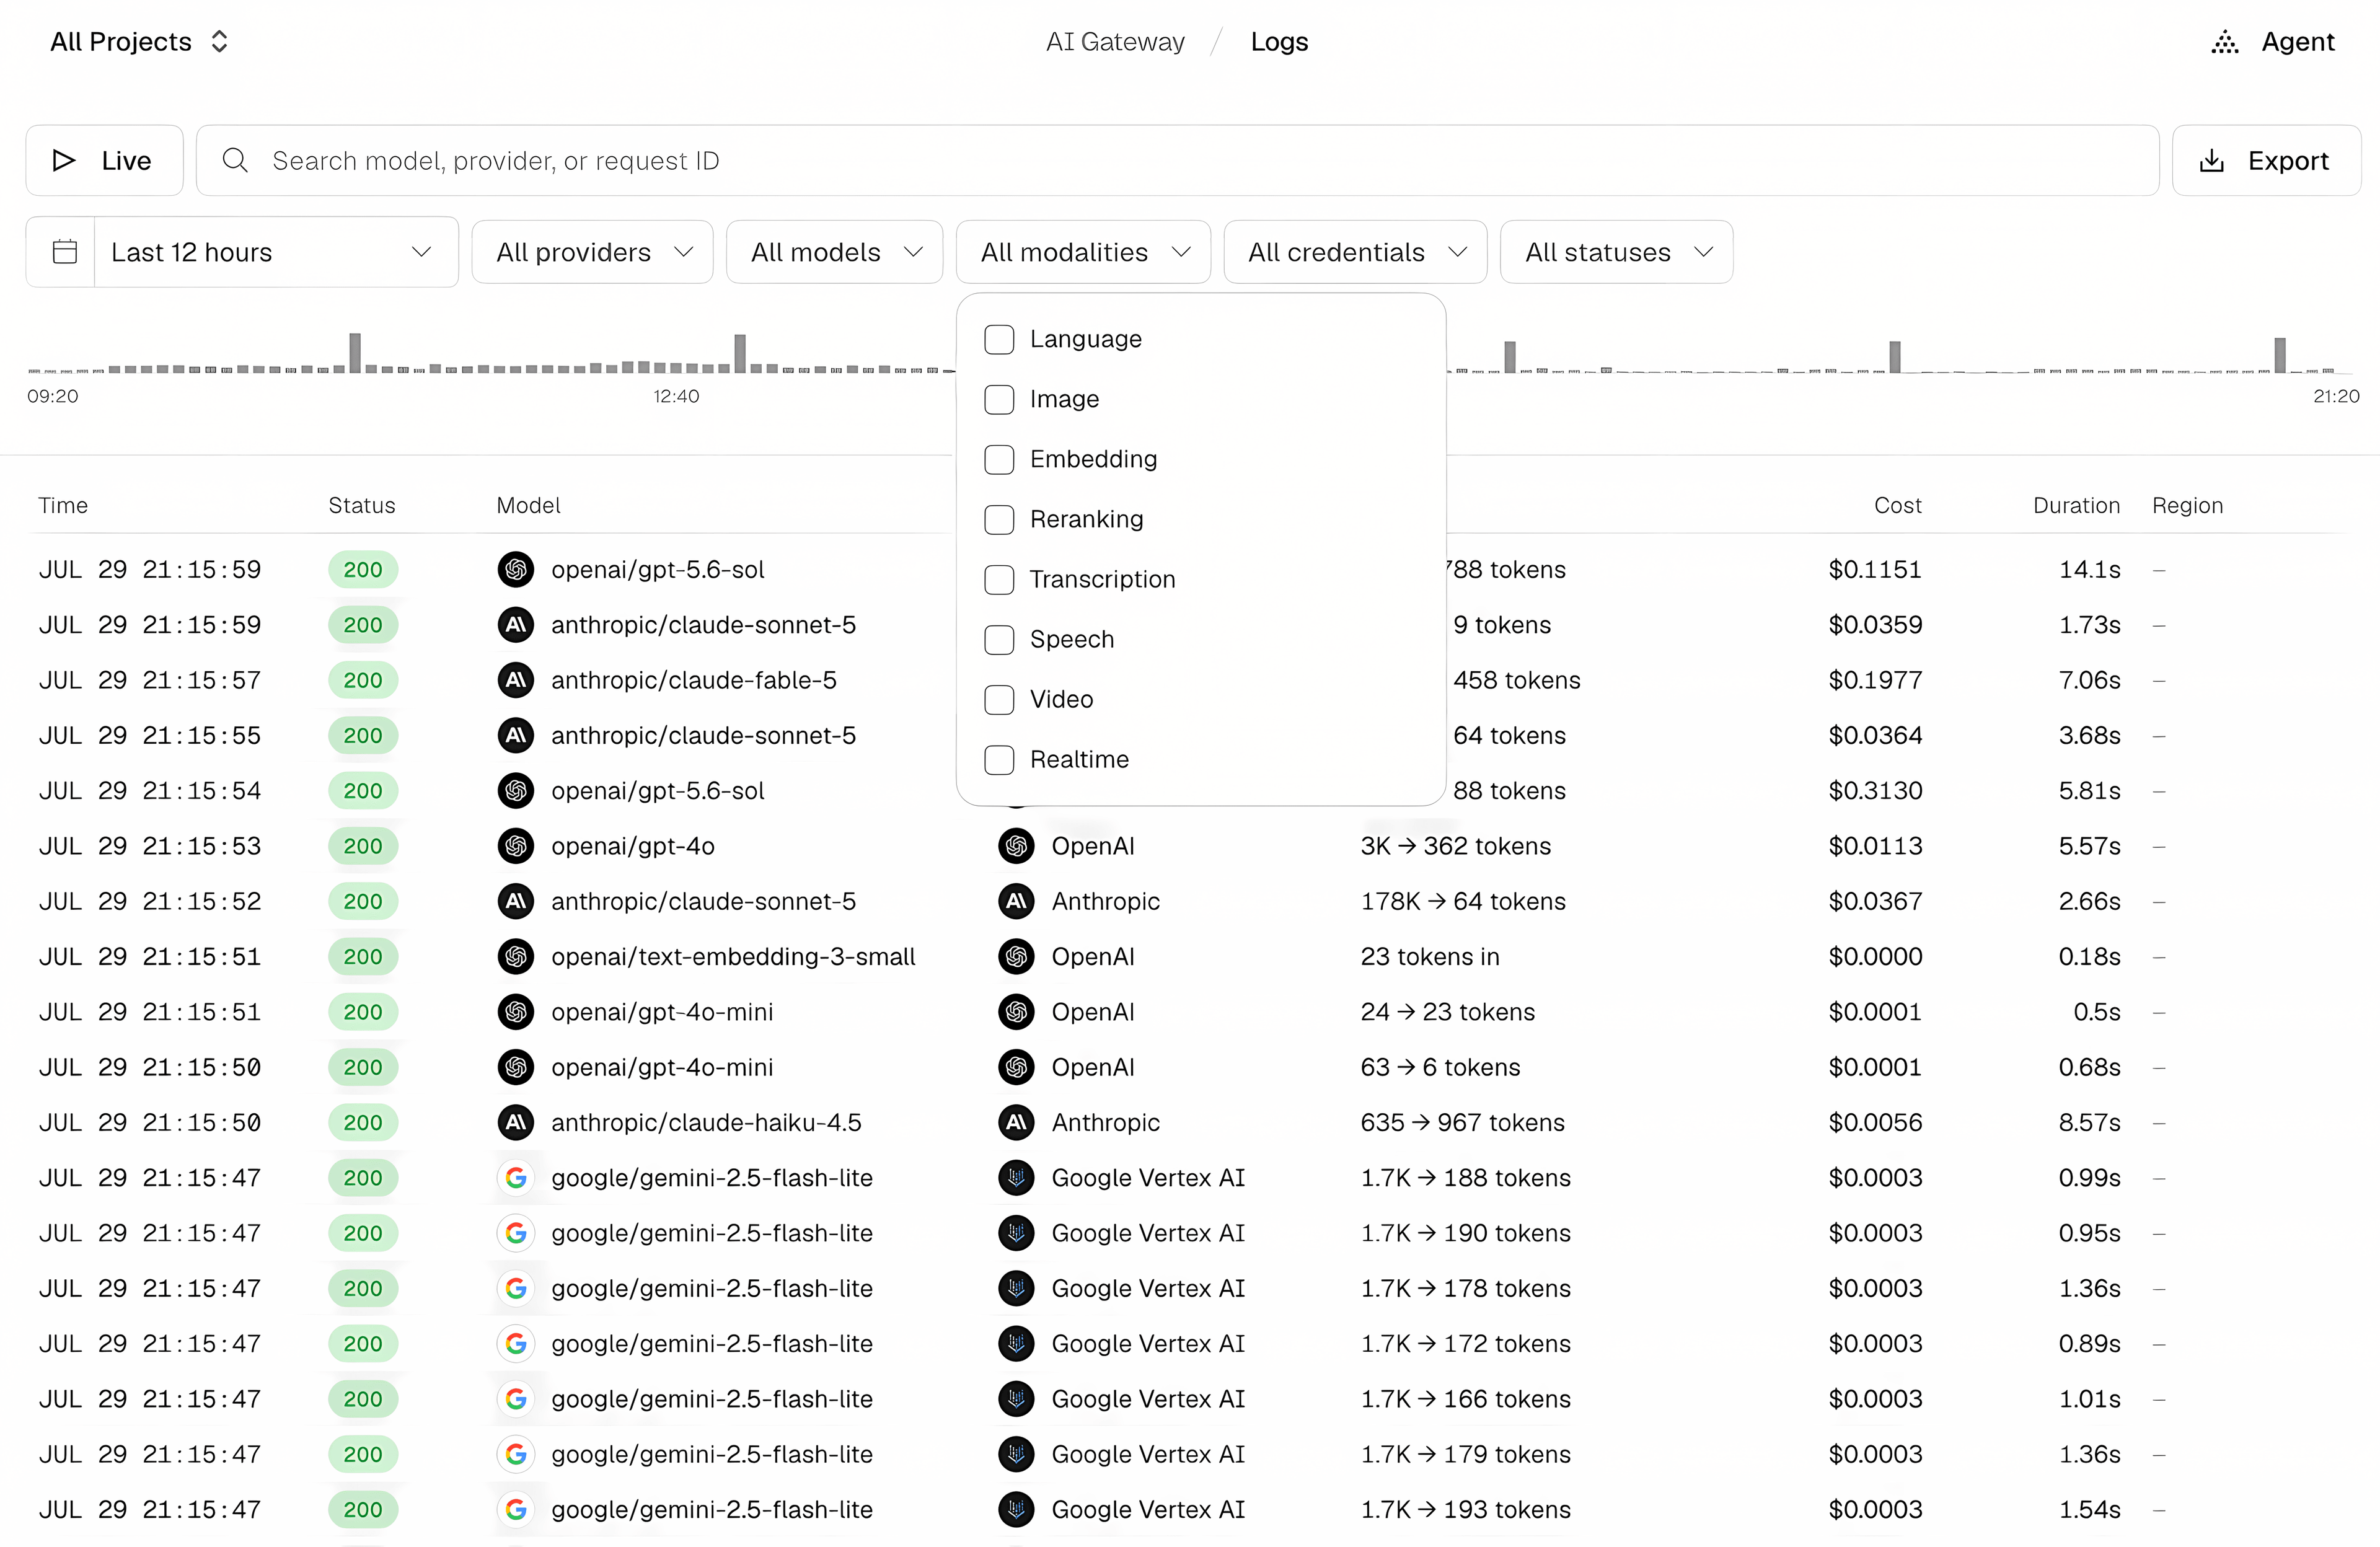Click the Anthropic provider icon on the claude-haiku-4.5 row
This screenshot has height=1547, width=2380.
click(x=1016, y=1123)
